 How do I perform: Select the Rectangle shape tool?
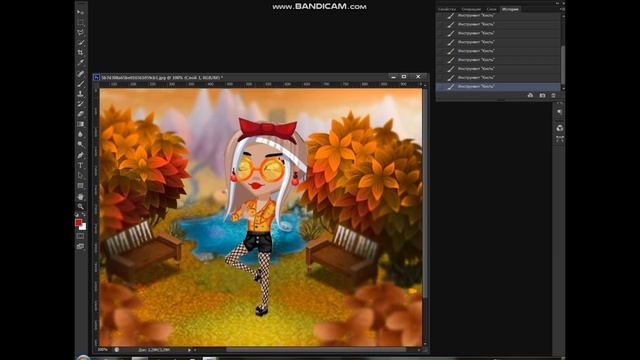[80, 186]
